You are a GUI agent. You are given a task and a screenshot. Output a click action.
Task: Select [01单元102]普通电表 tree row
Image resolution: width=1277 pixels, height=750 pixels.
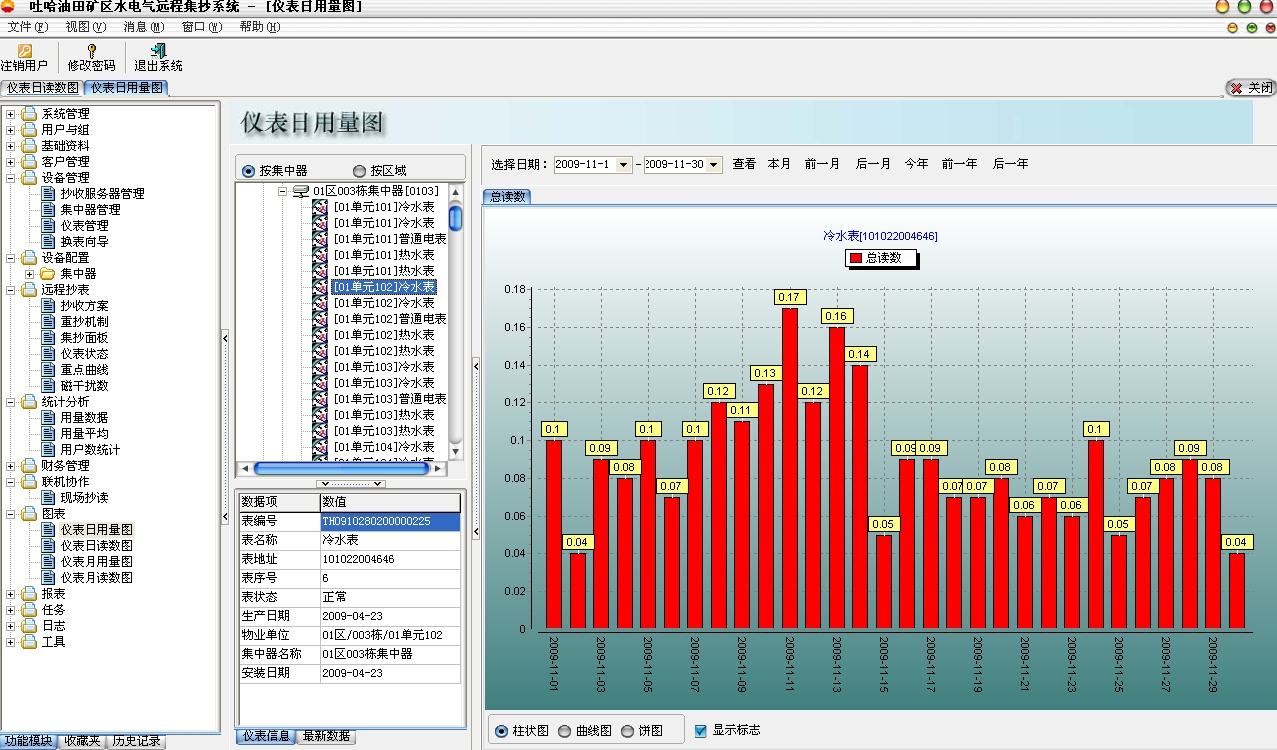pyautogui.click(x=389, y=319)
